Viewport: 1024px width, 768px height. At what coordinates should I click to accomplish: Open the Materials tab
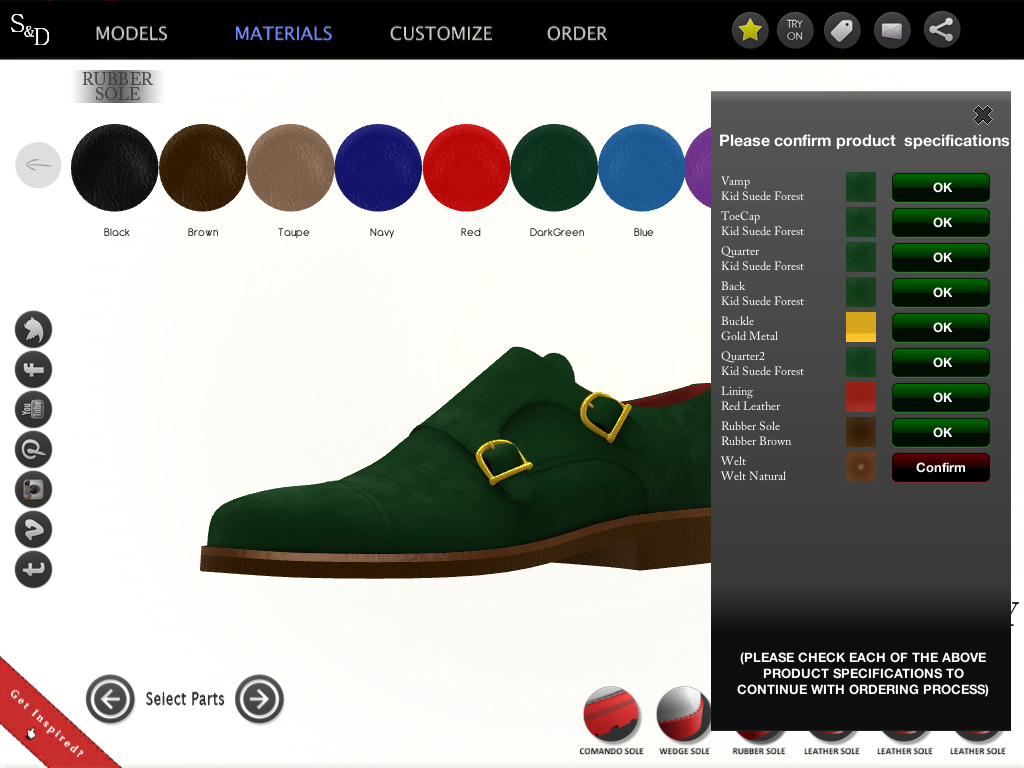click(283, 33)
